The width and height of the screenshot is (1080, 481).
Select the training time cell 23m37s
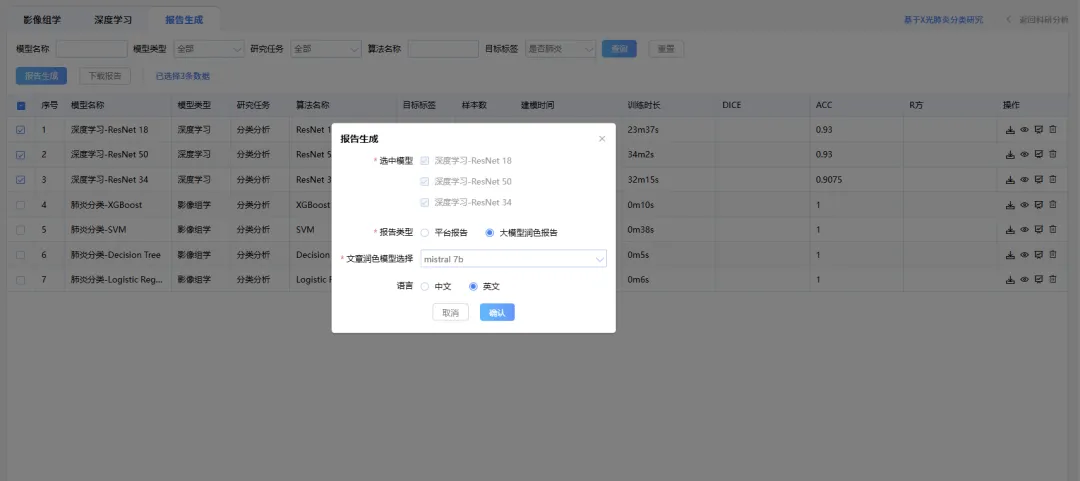point(641,130)
